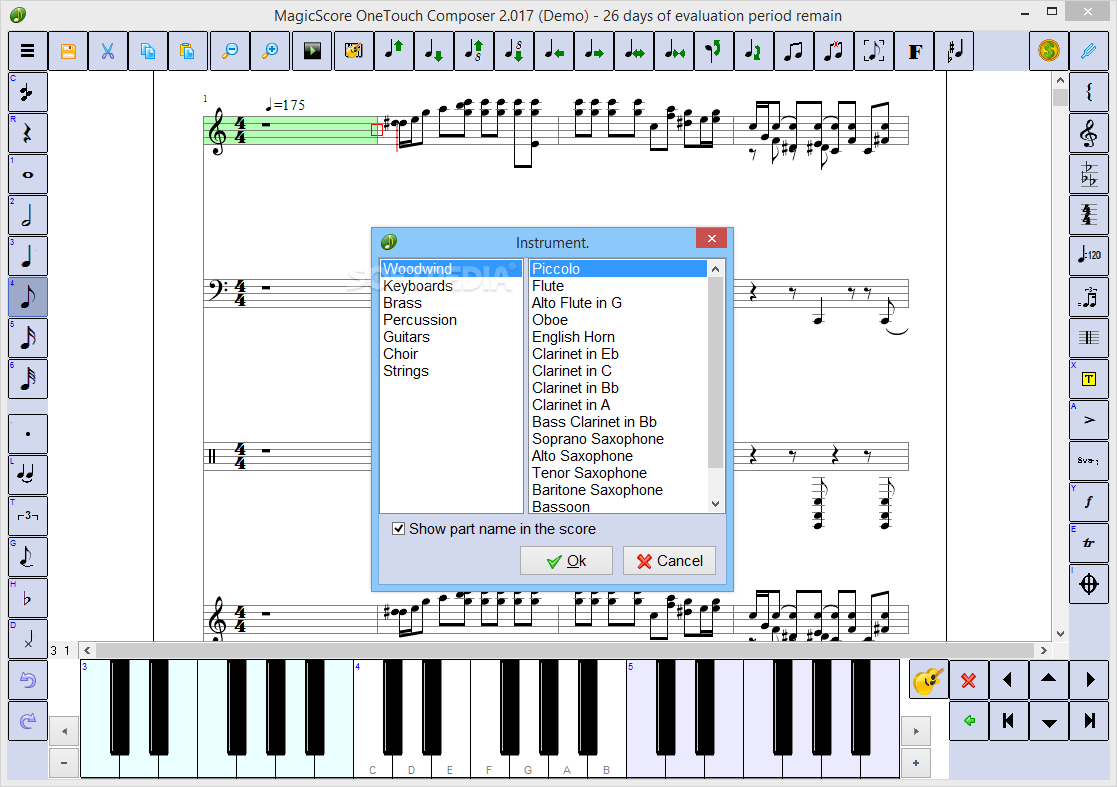Save the score with floppy icon
Viewport: 1117px width, 787px height.
point(68,51)
